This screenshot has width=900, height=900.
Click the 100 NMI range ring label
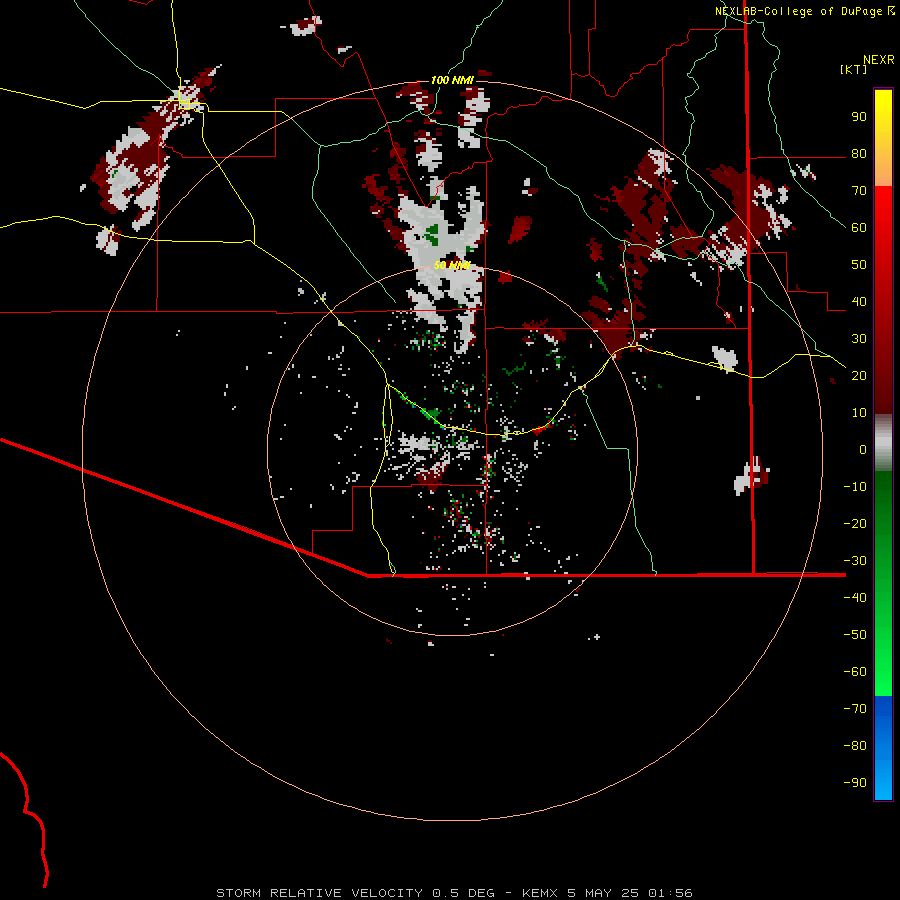click(452, 80)
